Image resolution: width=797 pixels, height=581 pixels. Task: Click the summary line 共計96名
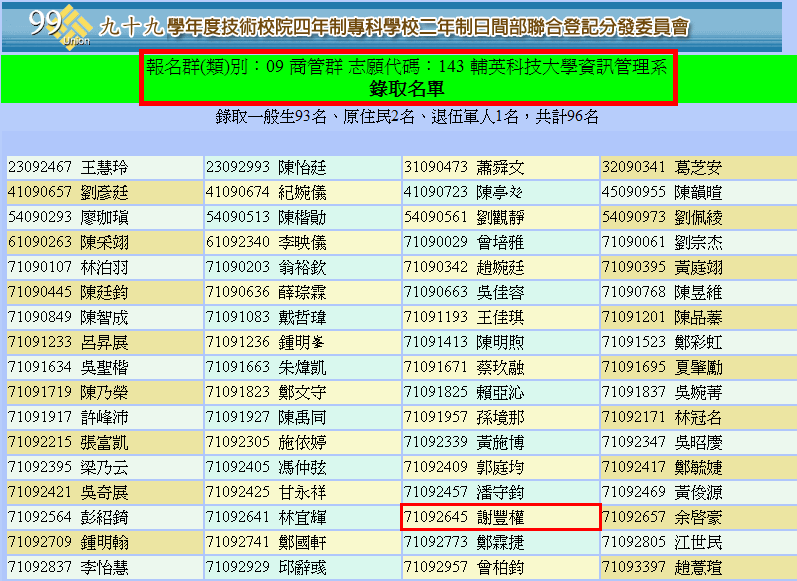point(407,117)
